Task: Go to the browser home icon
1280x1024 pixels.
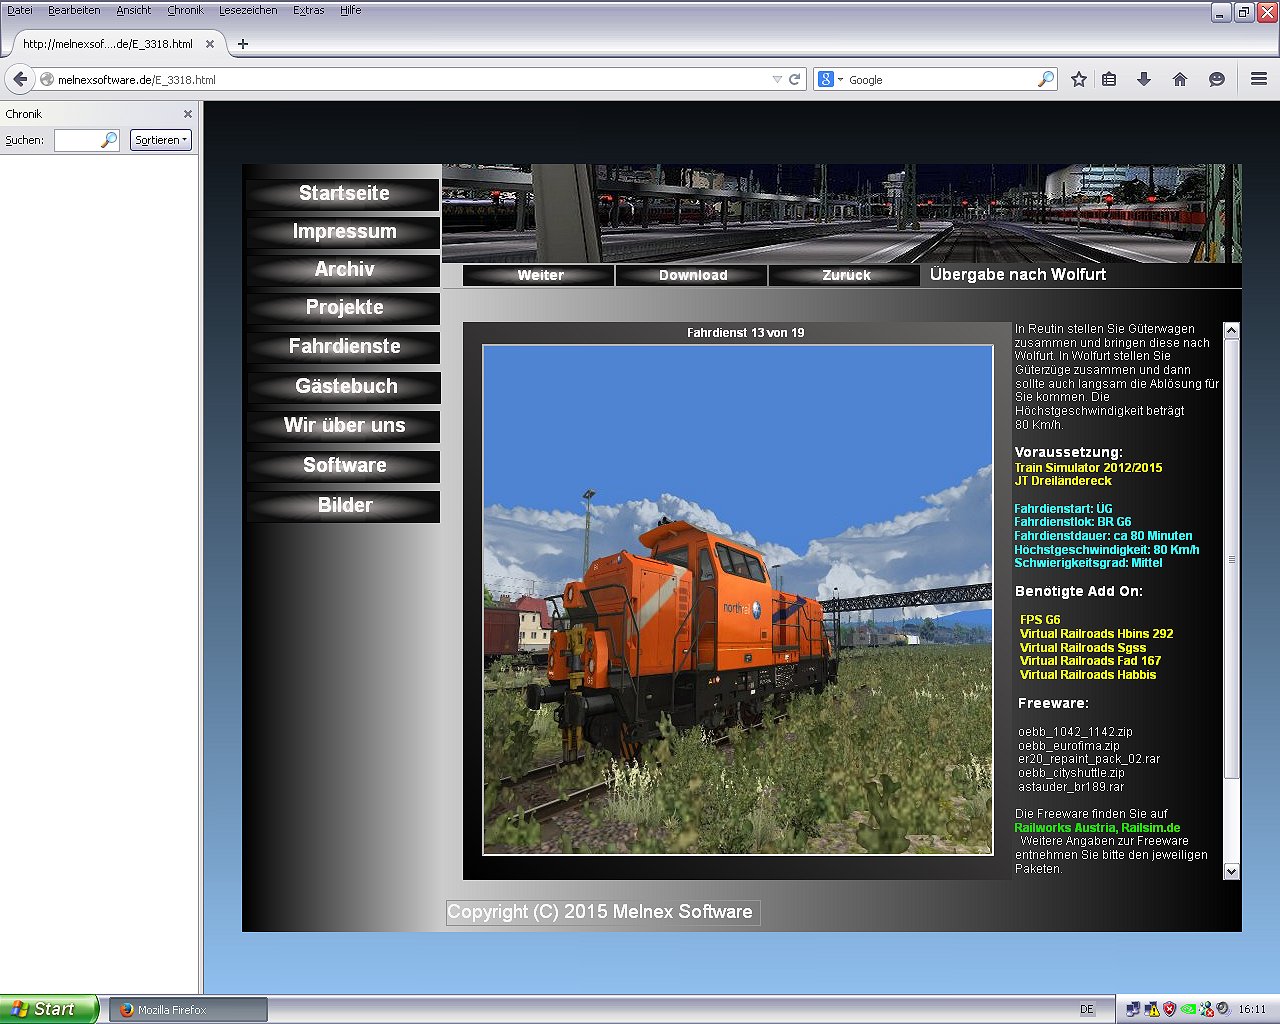Action: (x=1180, y=79)
